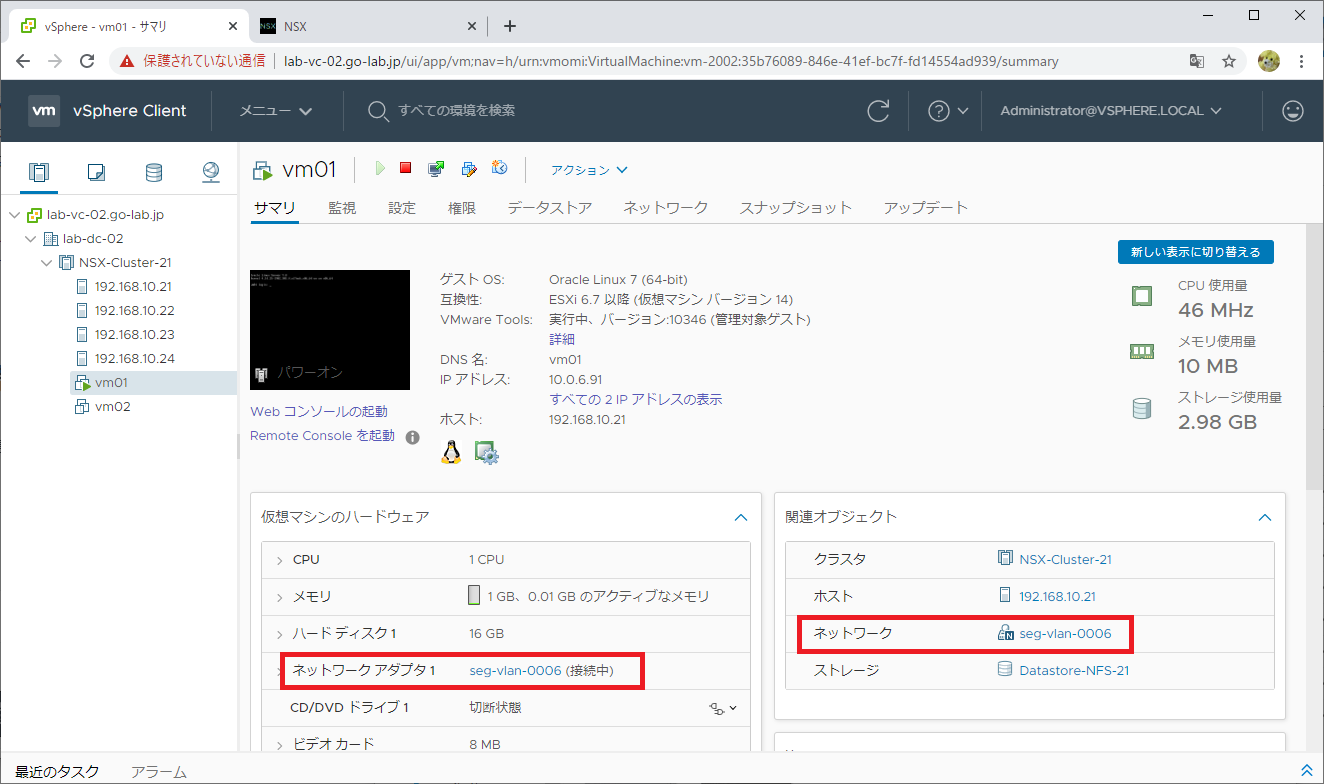The image size is (1324, 784).
Task: Click the insecure connection warning icon
Action: pyautogui.click(x=127, y=61)
